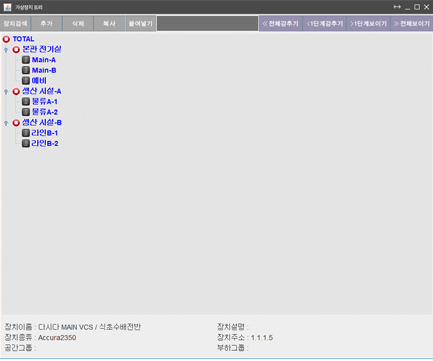Click the 장치주소 1.1.1.5 address text
The width and height of the screenshot is (433, 361).
point(245,338)
